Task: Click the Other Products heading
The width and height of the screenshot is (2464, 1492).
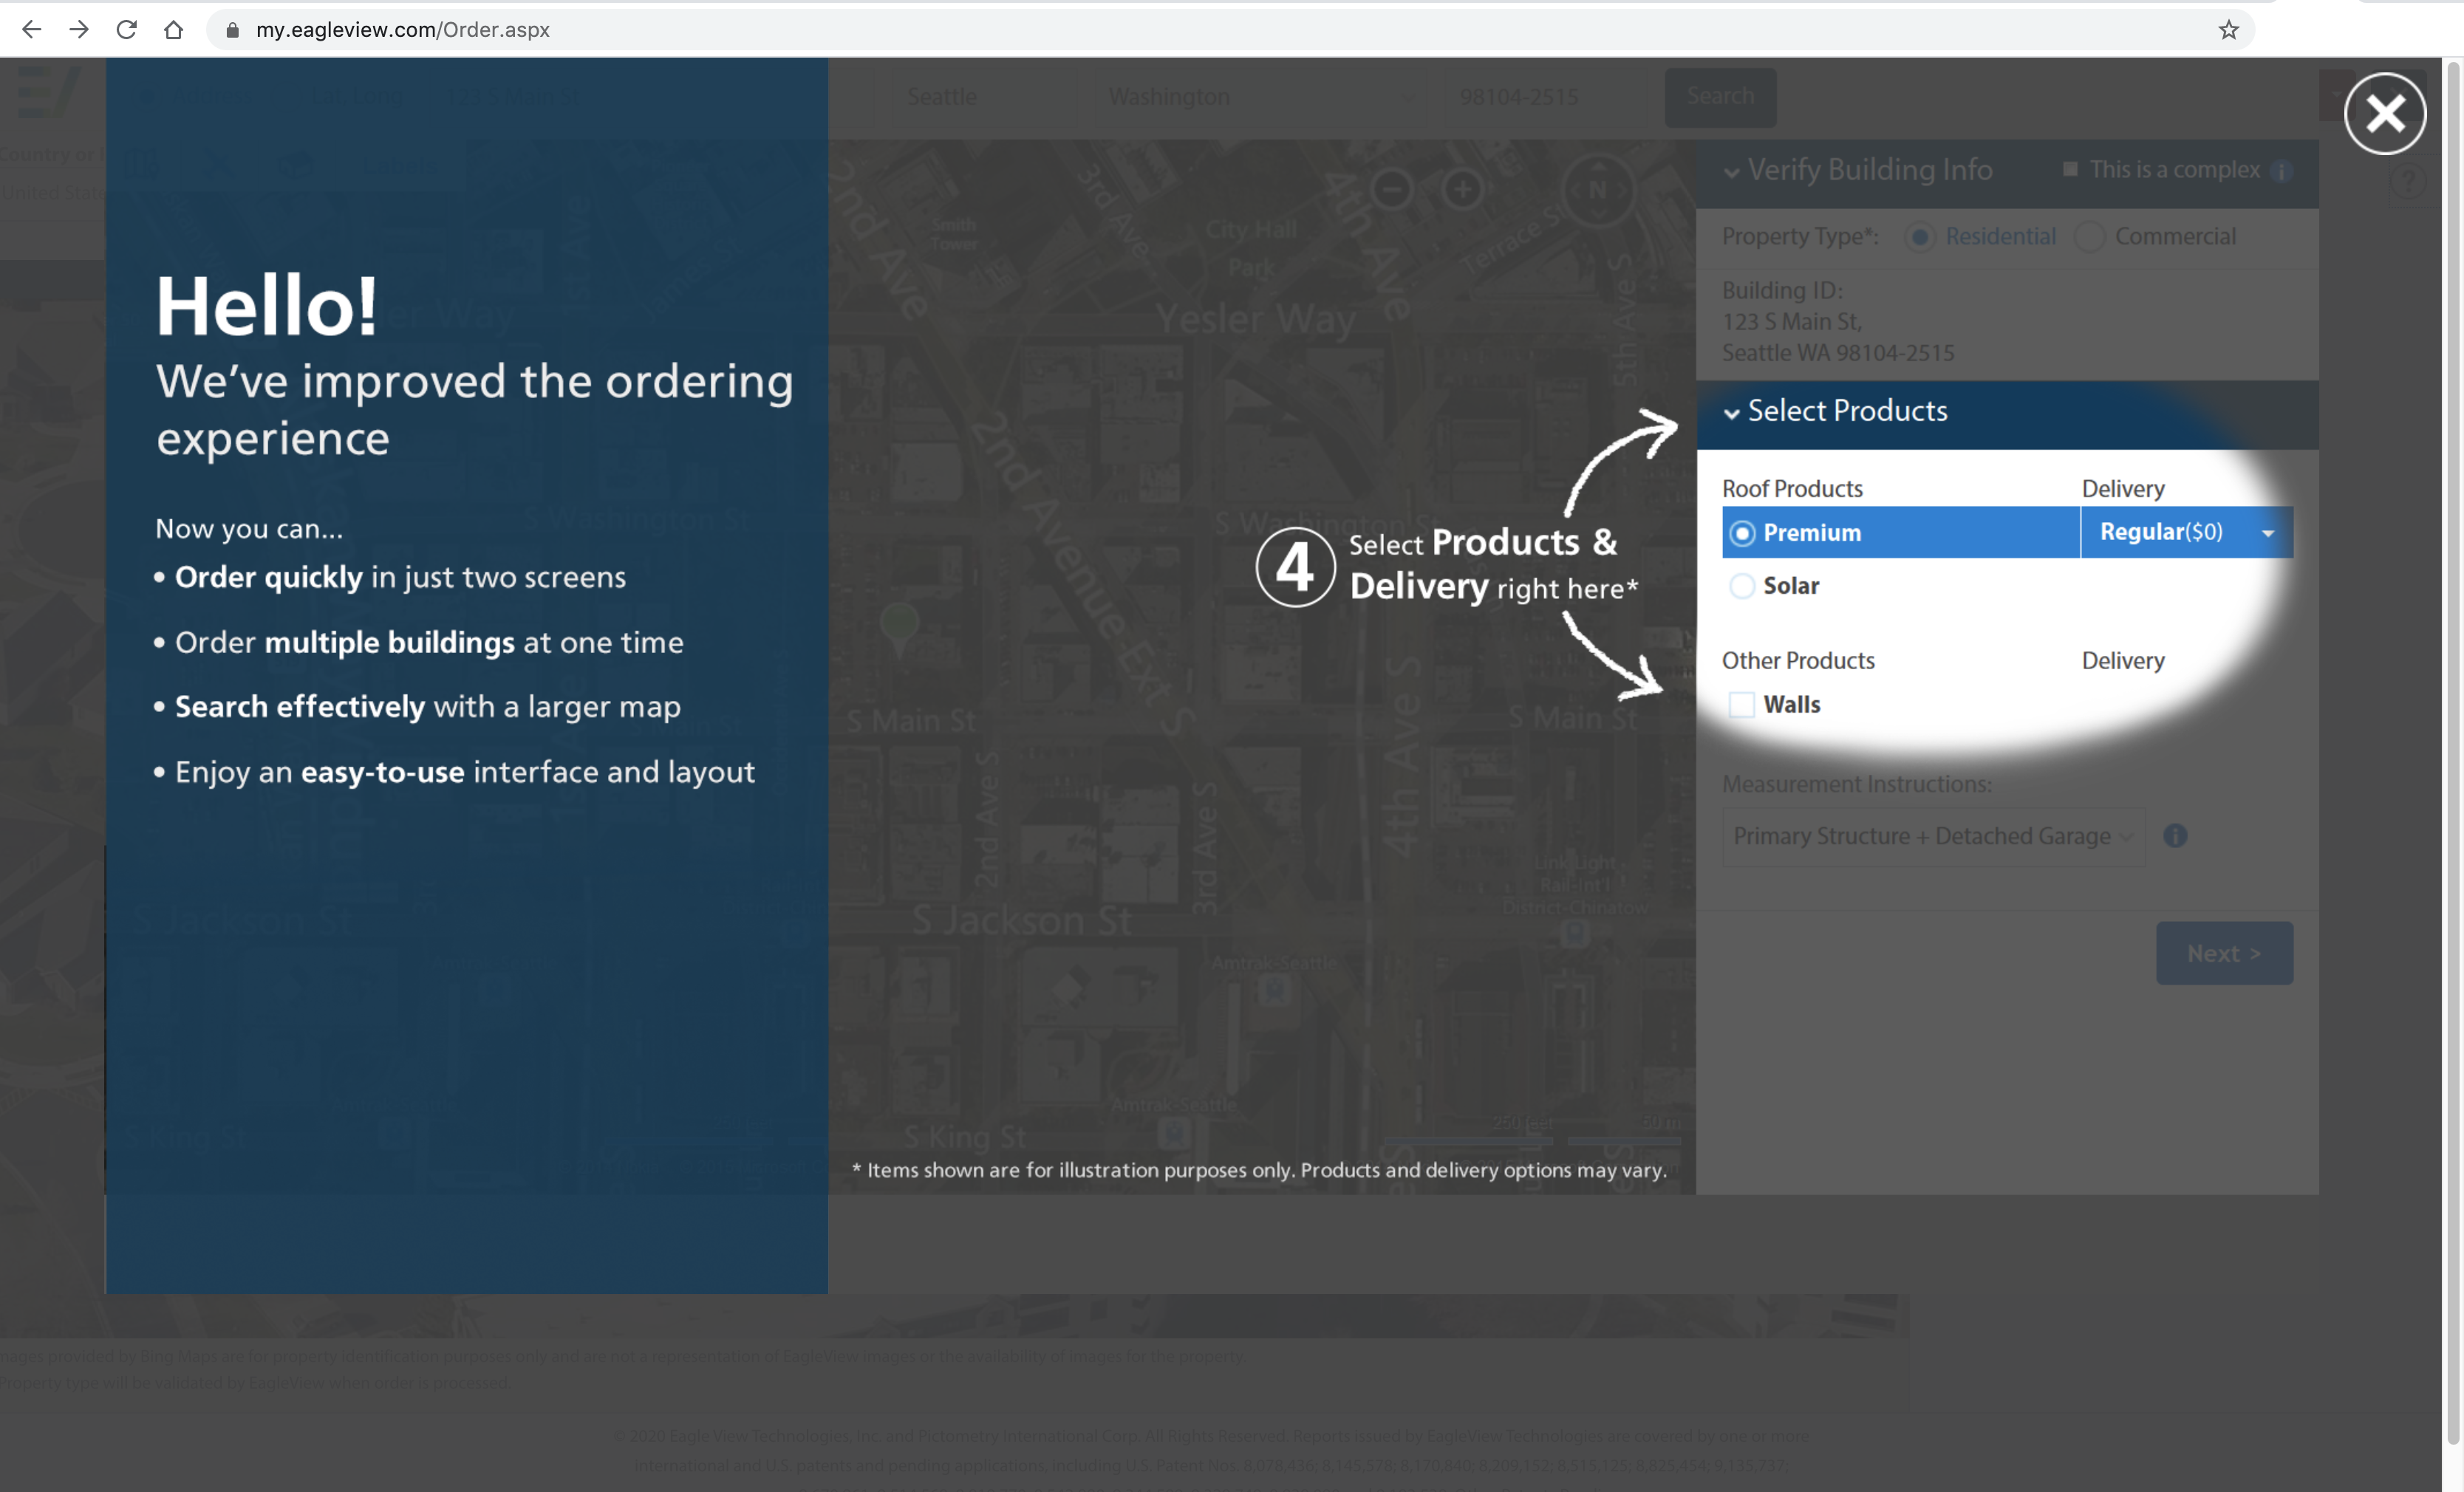Action: coord(1798,661)
